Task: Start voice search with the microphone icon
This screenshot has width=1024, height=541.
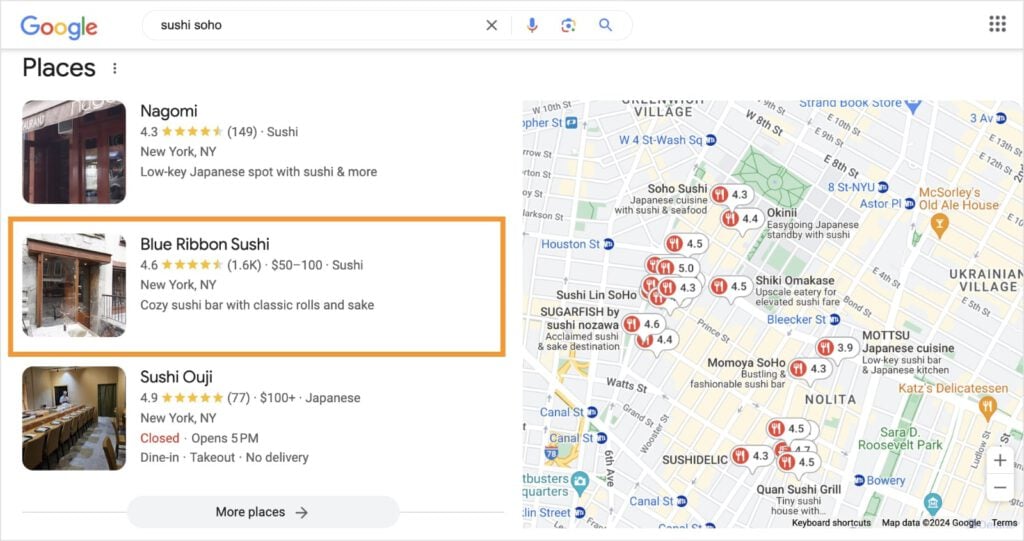Action: tap(532, 25)
